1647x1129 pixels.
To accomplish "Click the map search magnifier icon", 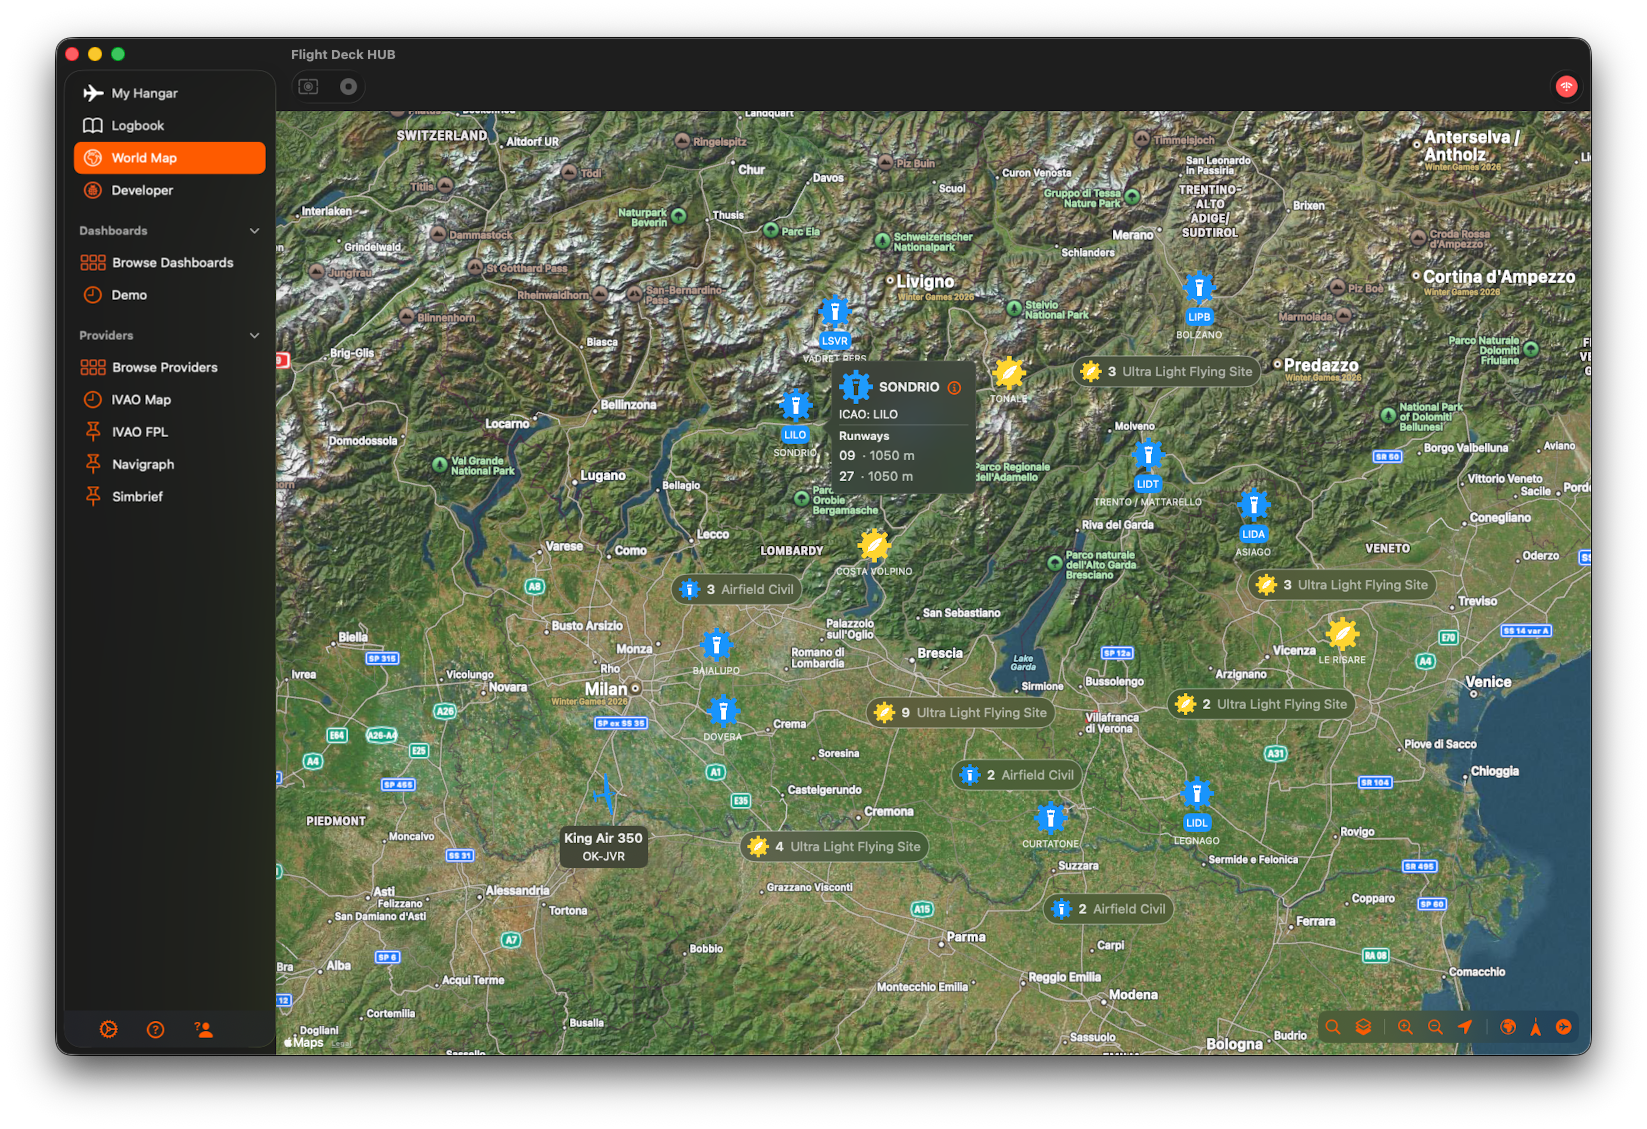I will point(1333,1027).
